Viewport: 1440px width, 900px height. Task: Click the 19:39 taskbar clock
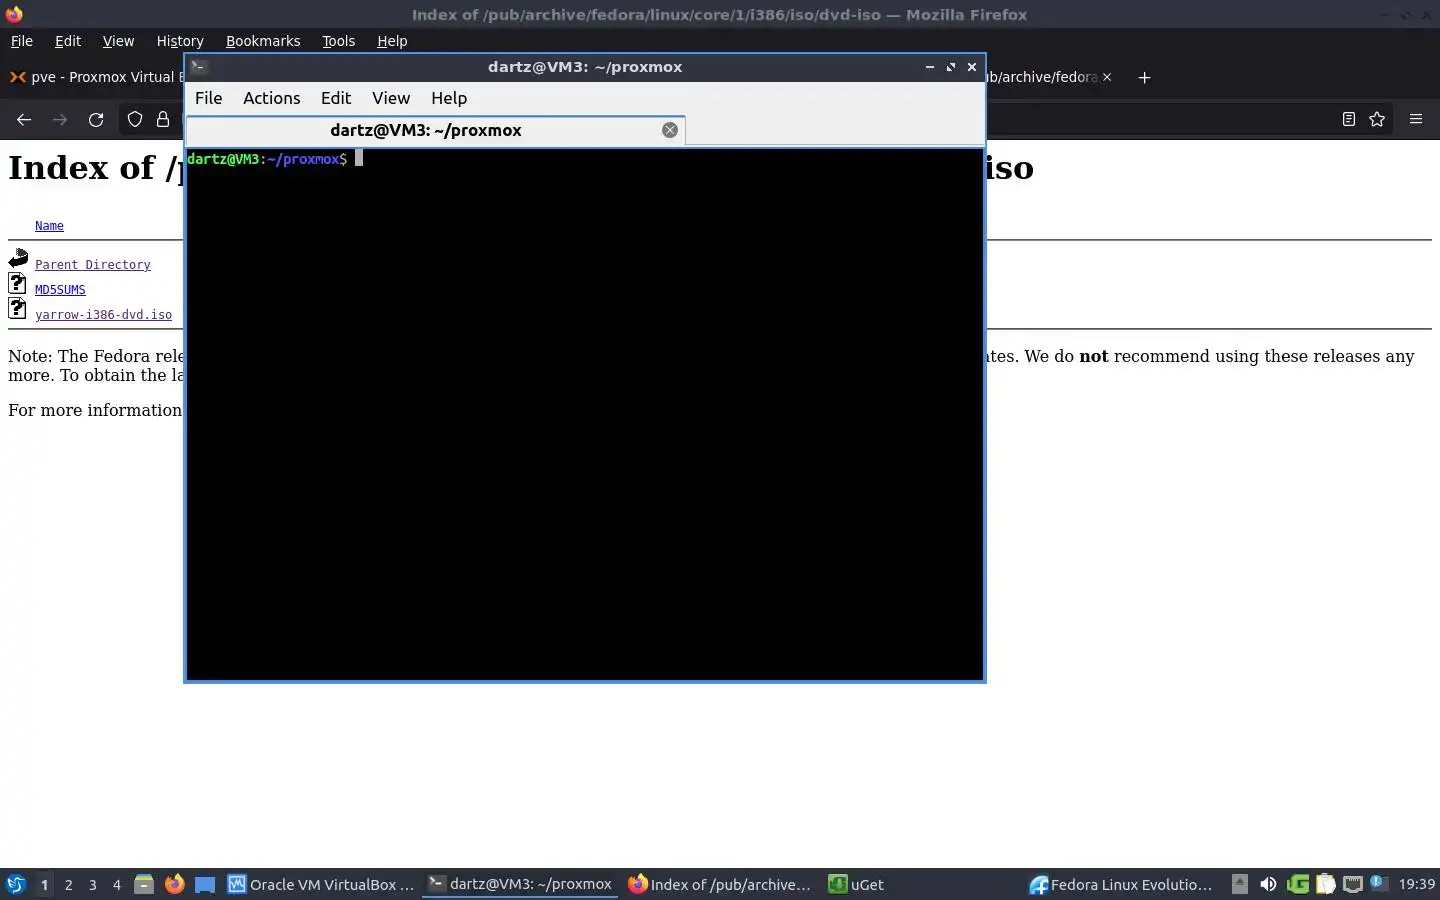(x=1416, y=884)
